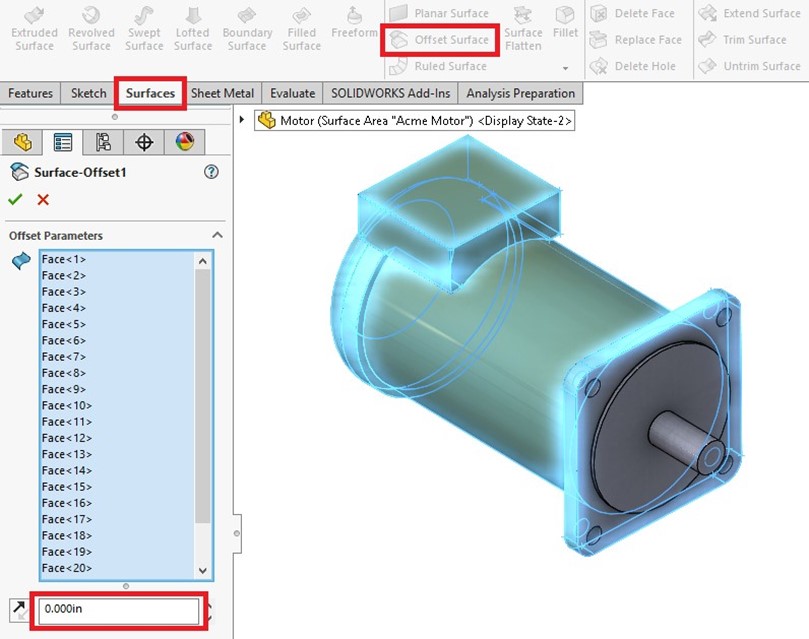Confirm Surface-Offset1 with the green checkmark

(x=16, y=199)
